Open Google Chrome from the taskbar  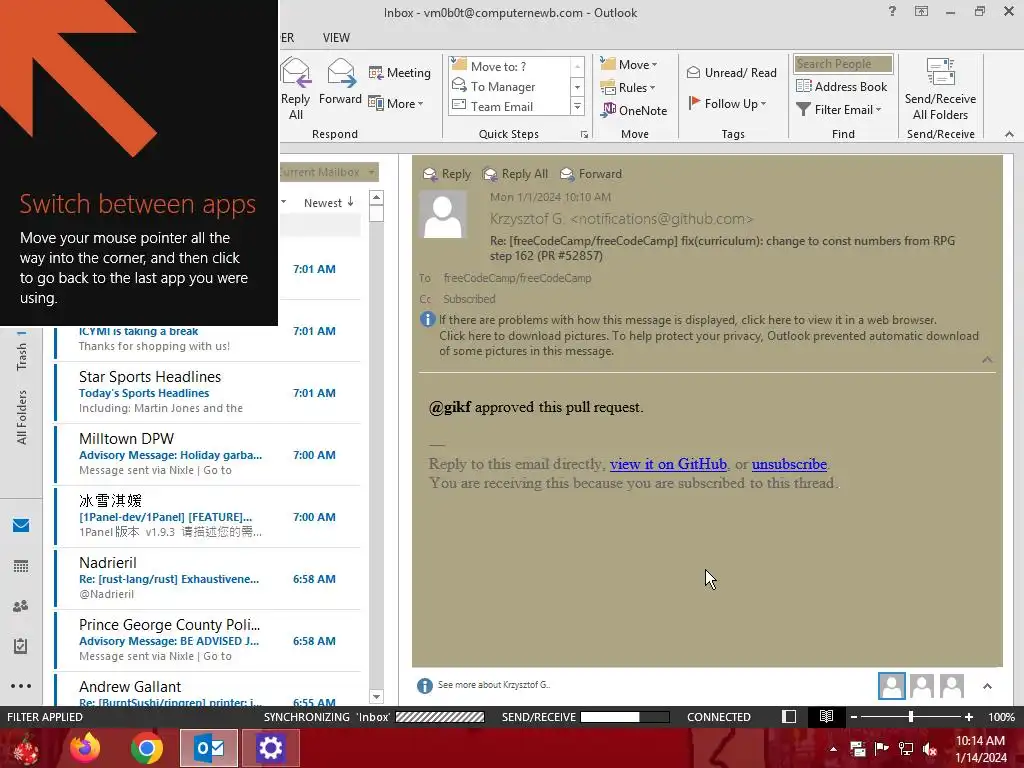146,748
